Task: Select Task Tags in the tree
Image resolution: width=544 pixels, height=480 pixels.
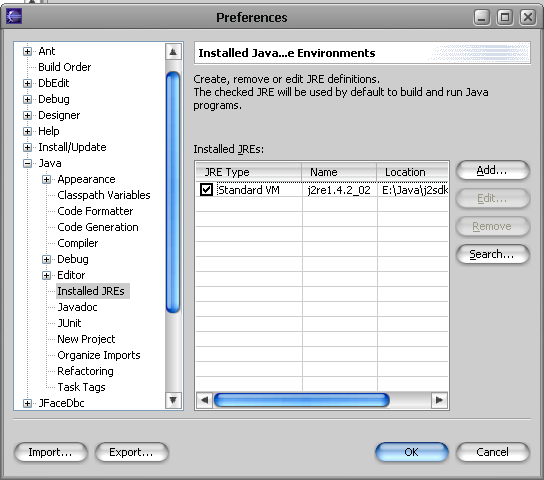Action: 81,387
